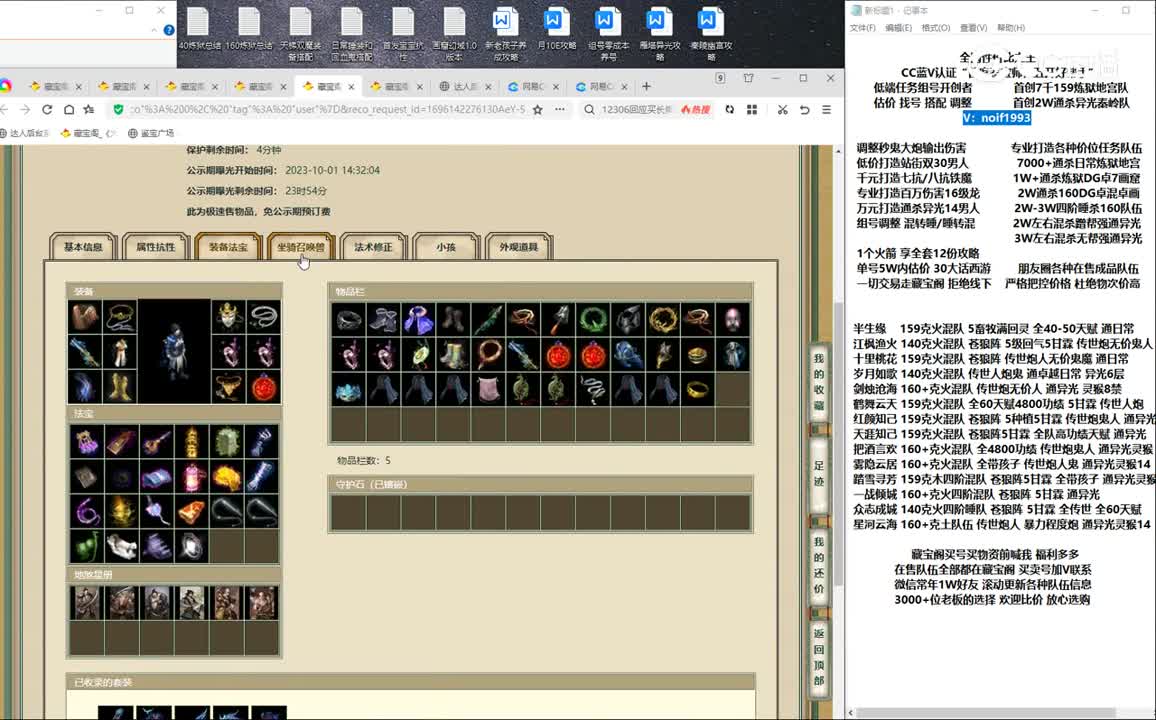Select the equipped white robe item
Image resolution: width=1156 pixels, height=720 pixels.
click(x=120, y=352)
